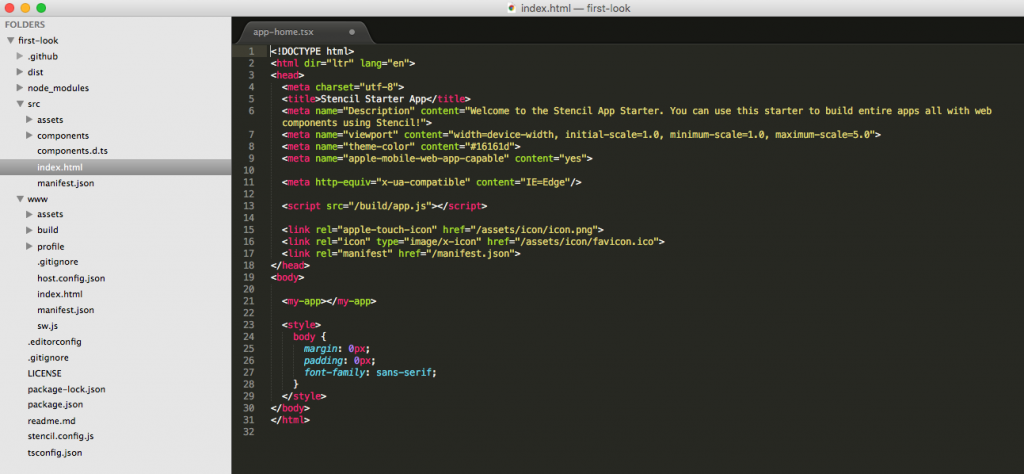1024x474 pixels.
Task: Open the sw.js file
Action: click(x=48, y=325)
